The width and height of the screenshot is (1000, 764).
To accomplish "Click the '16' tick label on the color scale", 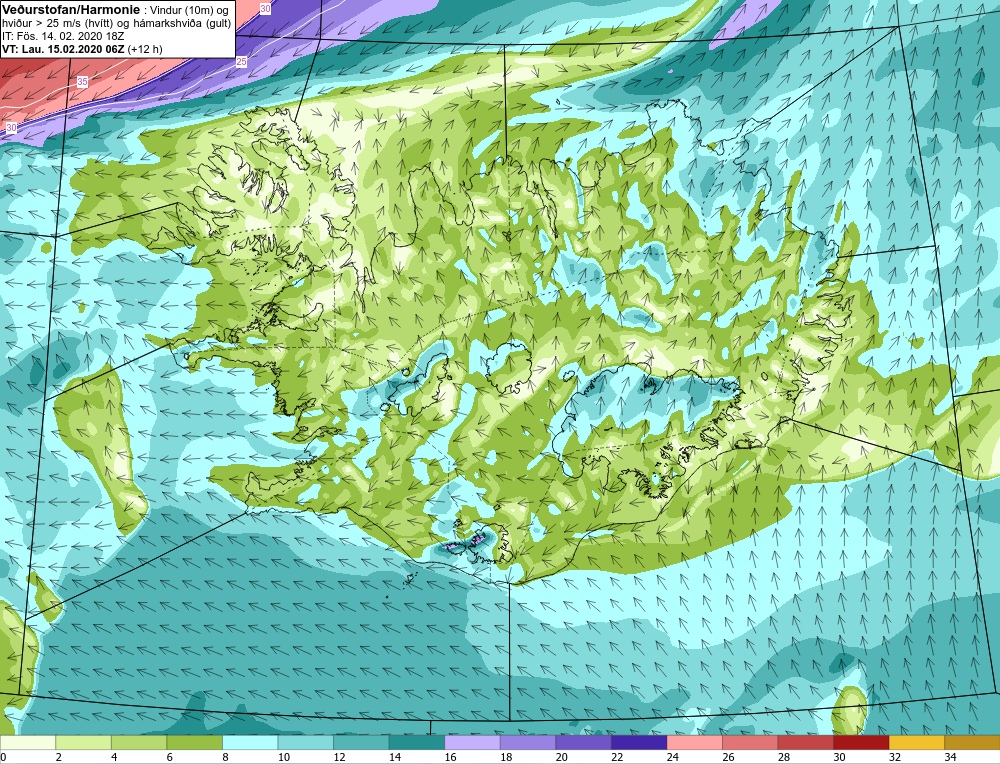I will (450, 757).
